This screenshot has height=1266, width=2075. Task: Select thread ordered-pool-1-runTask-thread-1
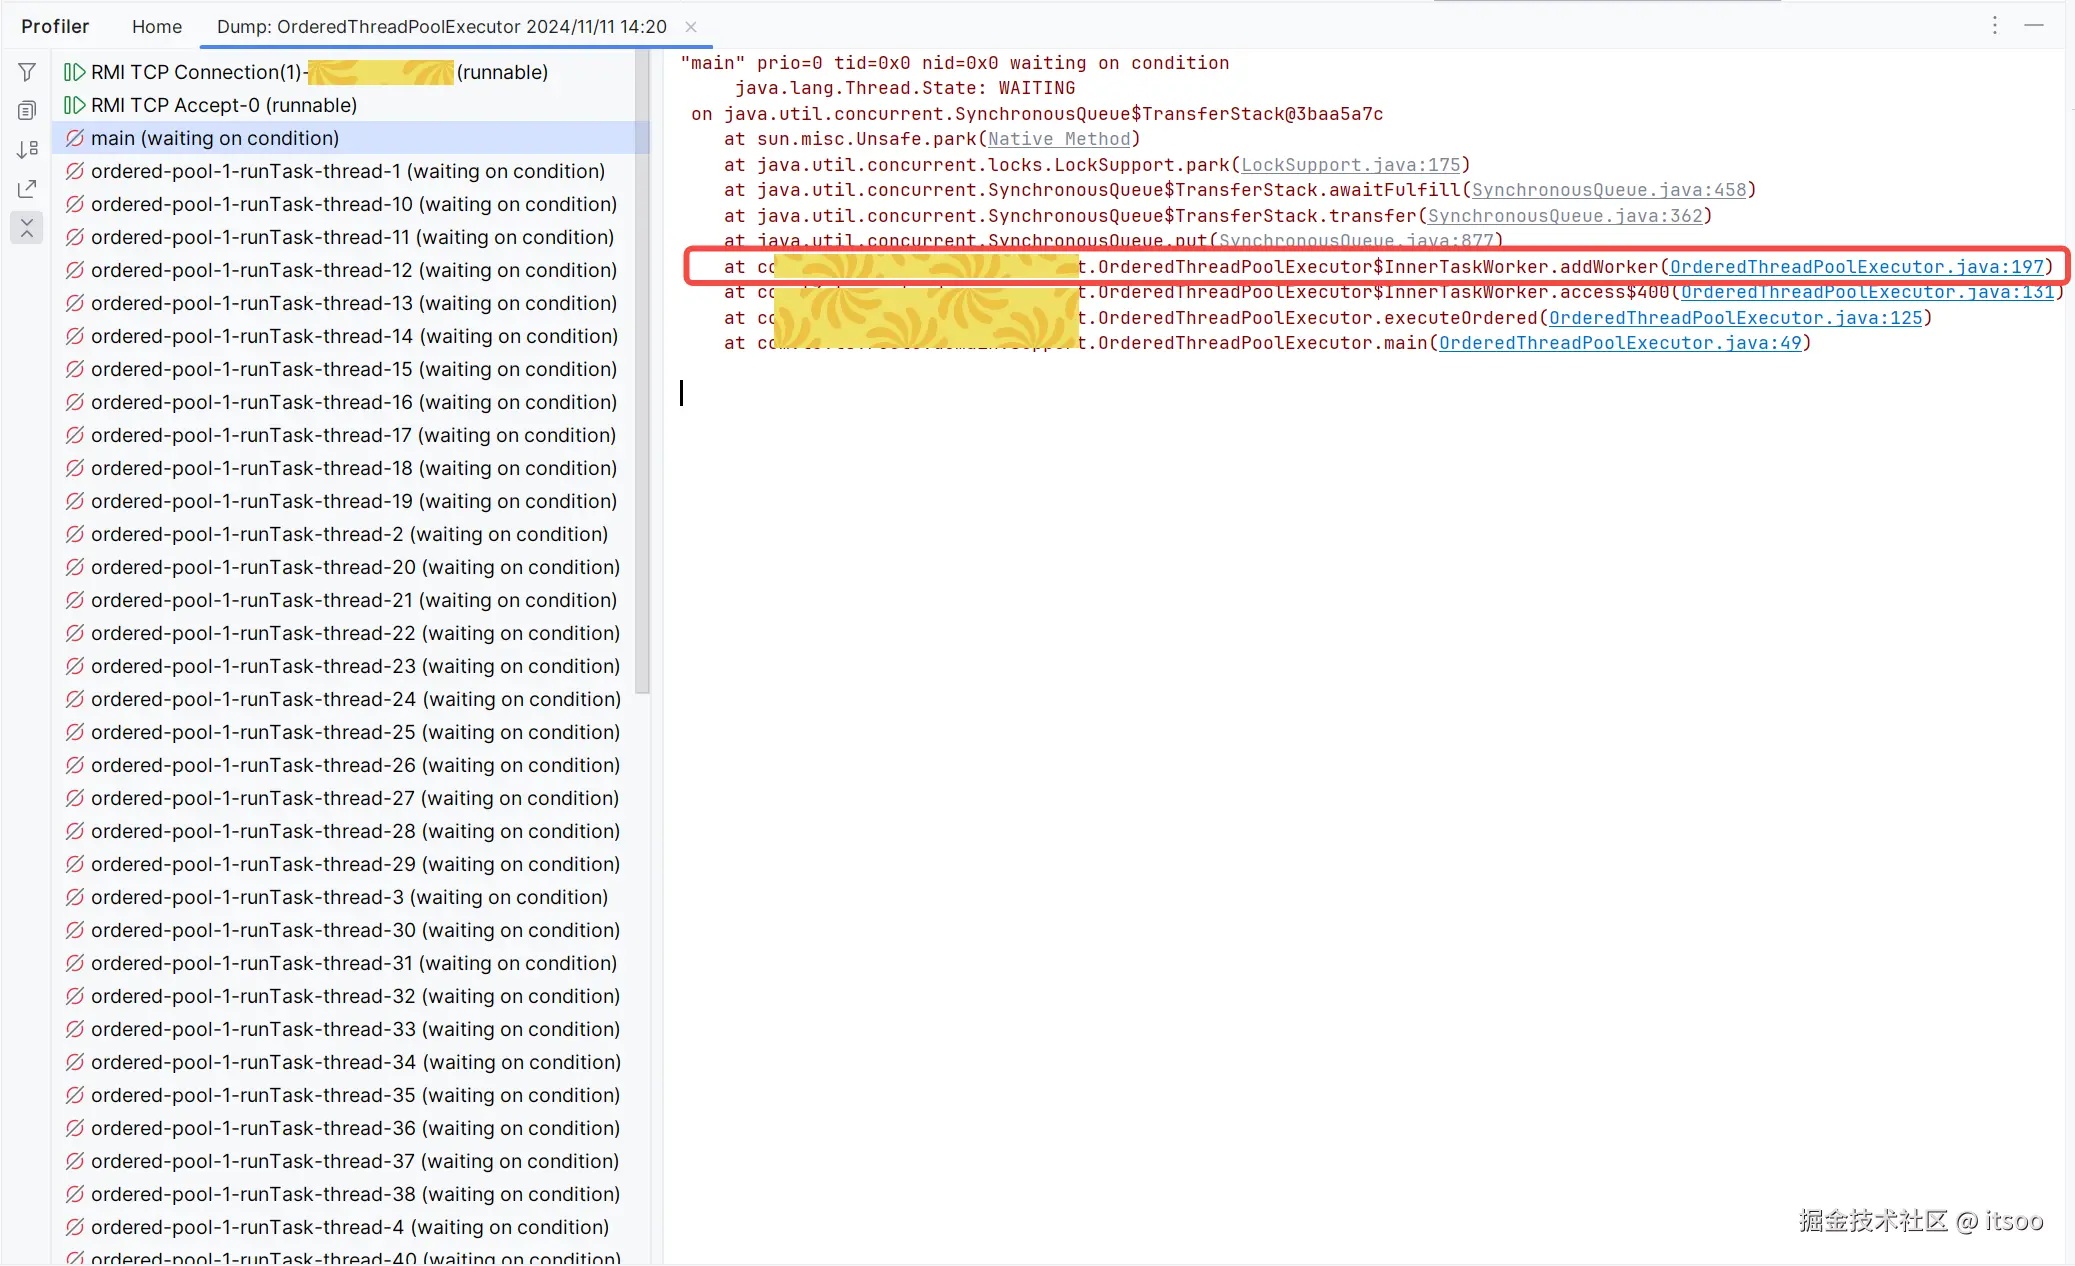[x=347, y=171]
